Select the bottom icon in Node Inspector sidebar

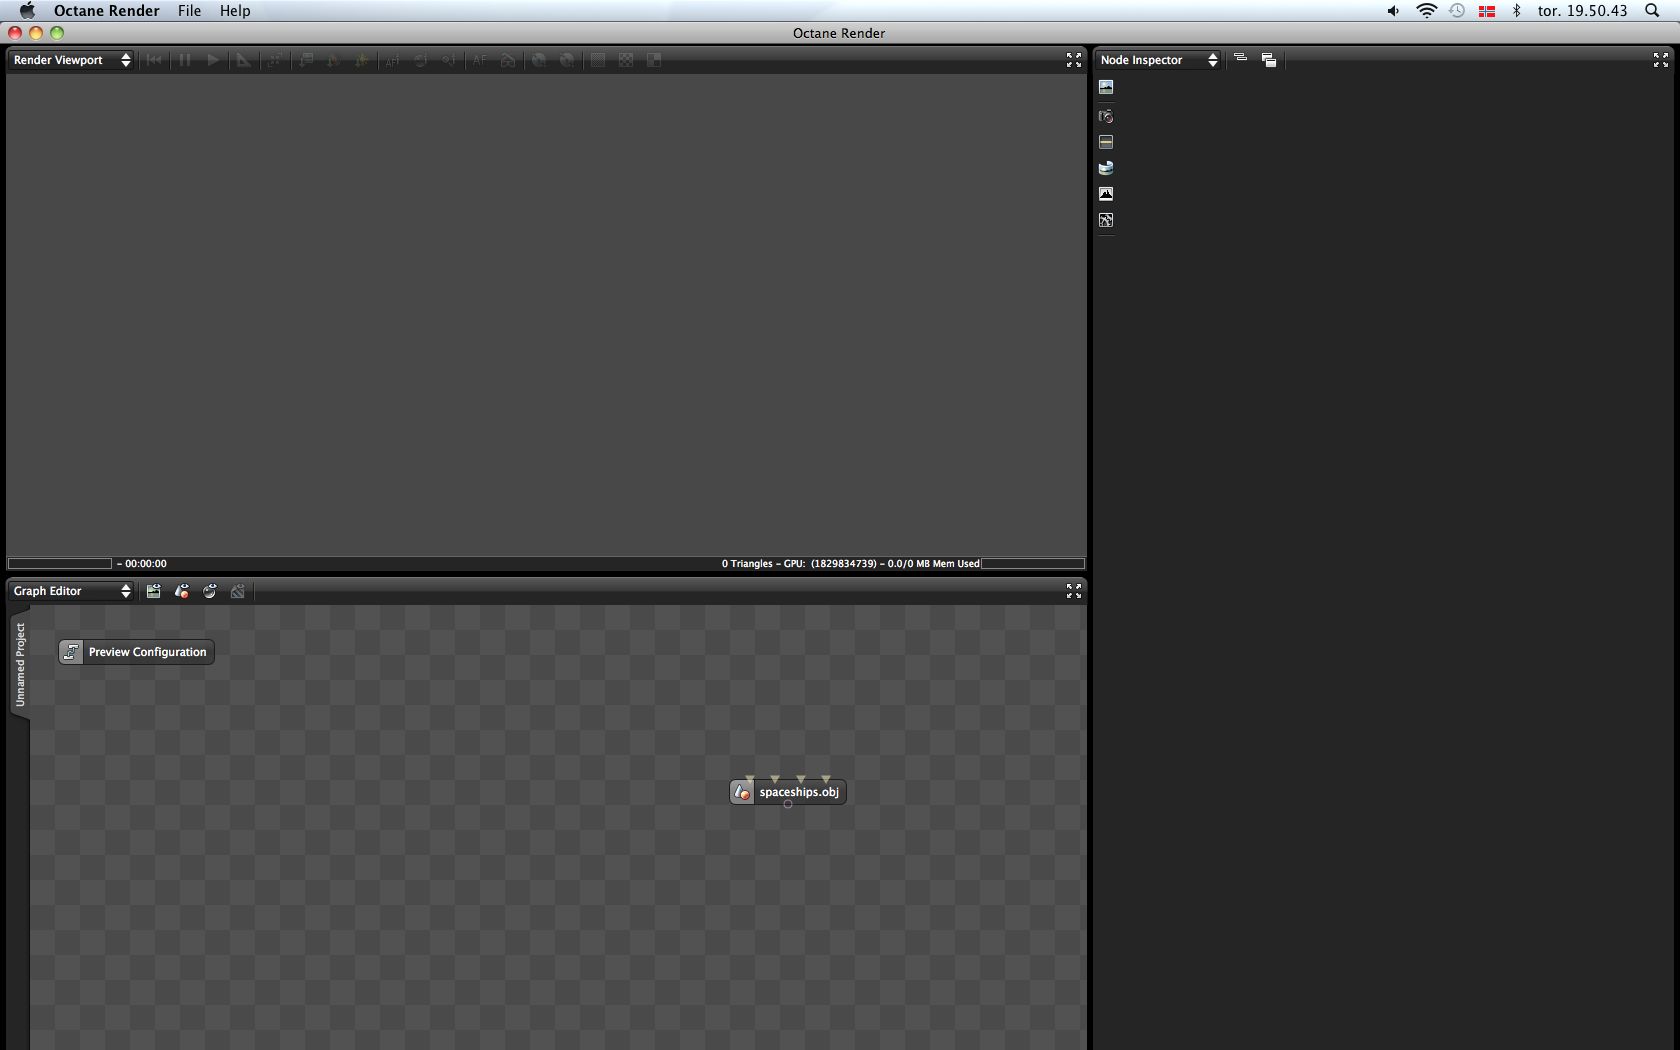click(1106, 220)
